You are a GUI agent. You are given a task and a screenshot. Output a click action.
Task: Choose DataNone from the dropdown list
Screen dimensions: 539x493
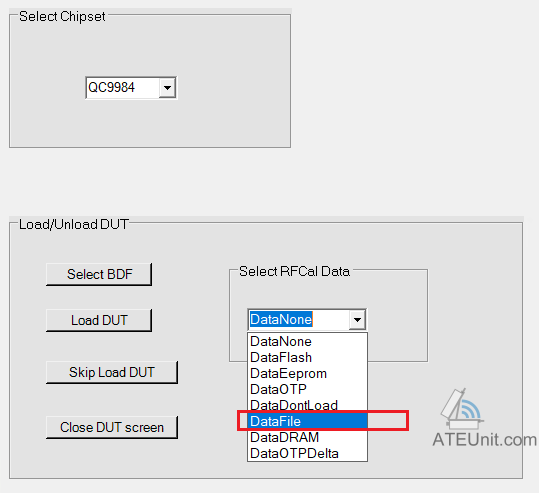click(308, 341)
